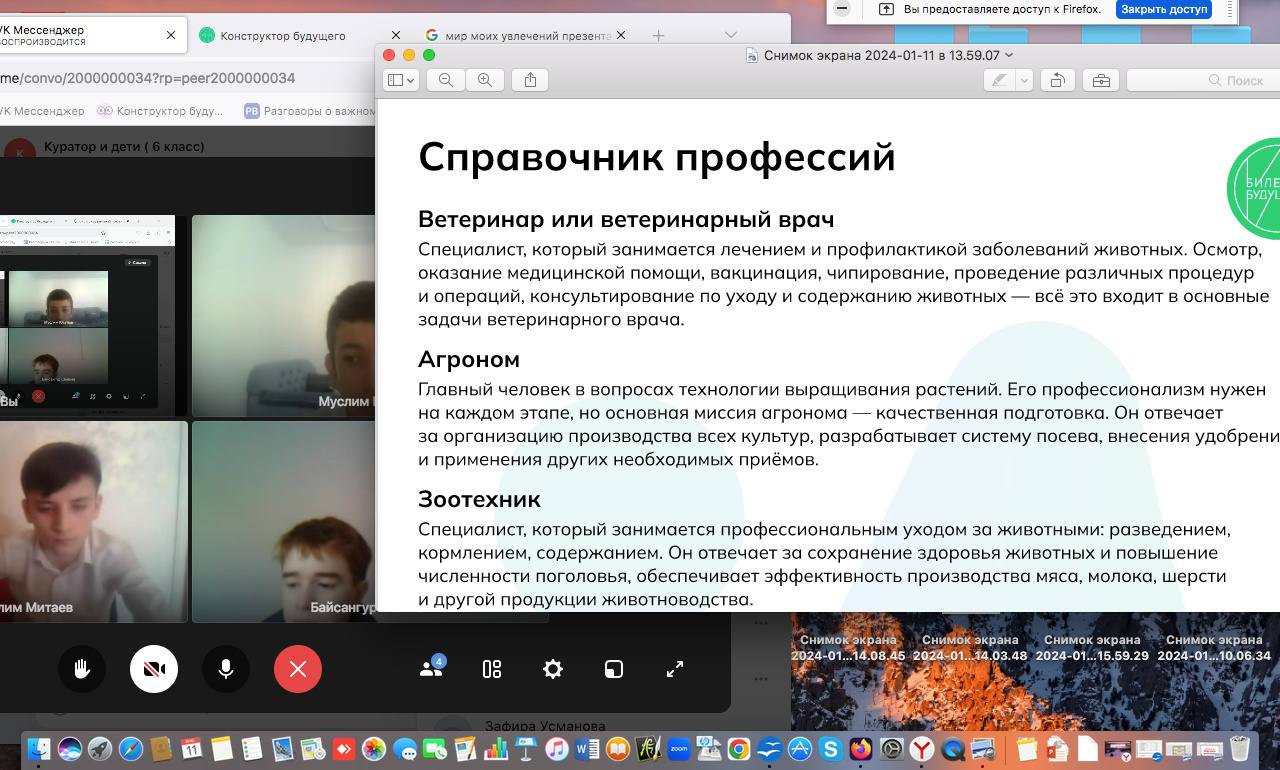This screenshot has height=770, width=1280.
Task: Open the Preview sidebar view dropdown
Action: (401, 80)
